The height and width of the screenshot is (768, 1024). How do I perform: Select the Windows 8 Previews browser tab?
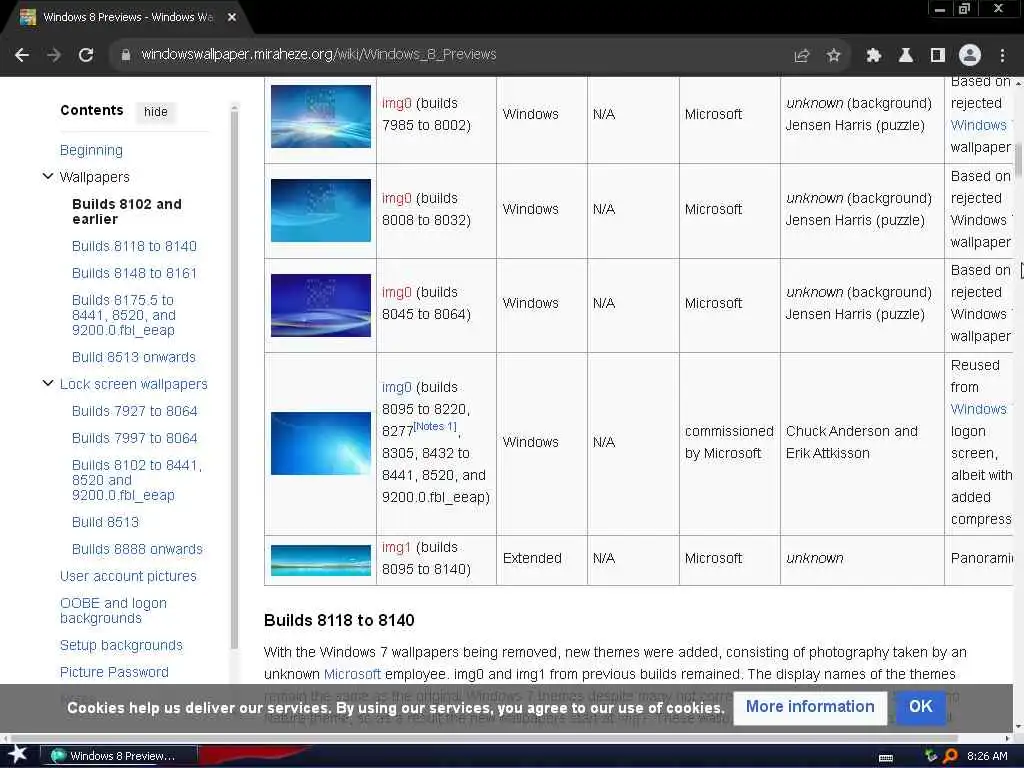[x=127, y=17]
